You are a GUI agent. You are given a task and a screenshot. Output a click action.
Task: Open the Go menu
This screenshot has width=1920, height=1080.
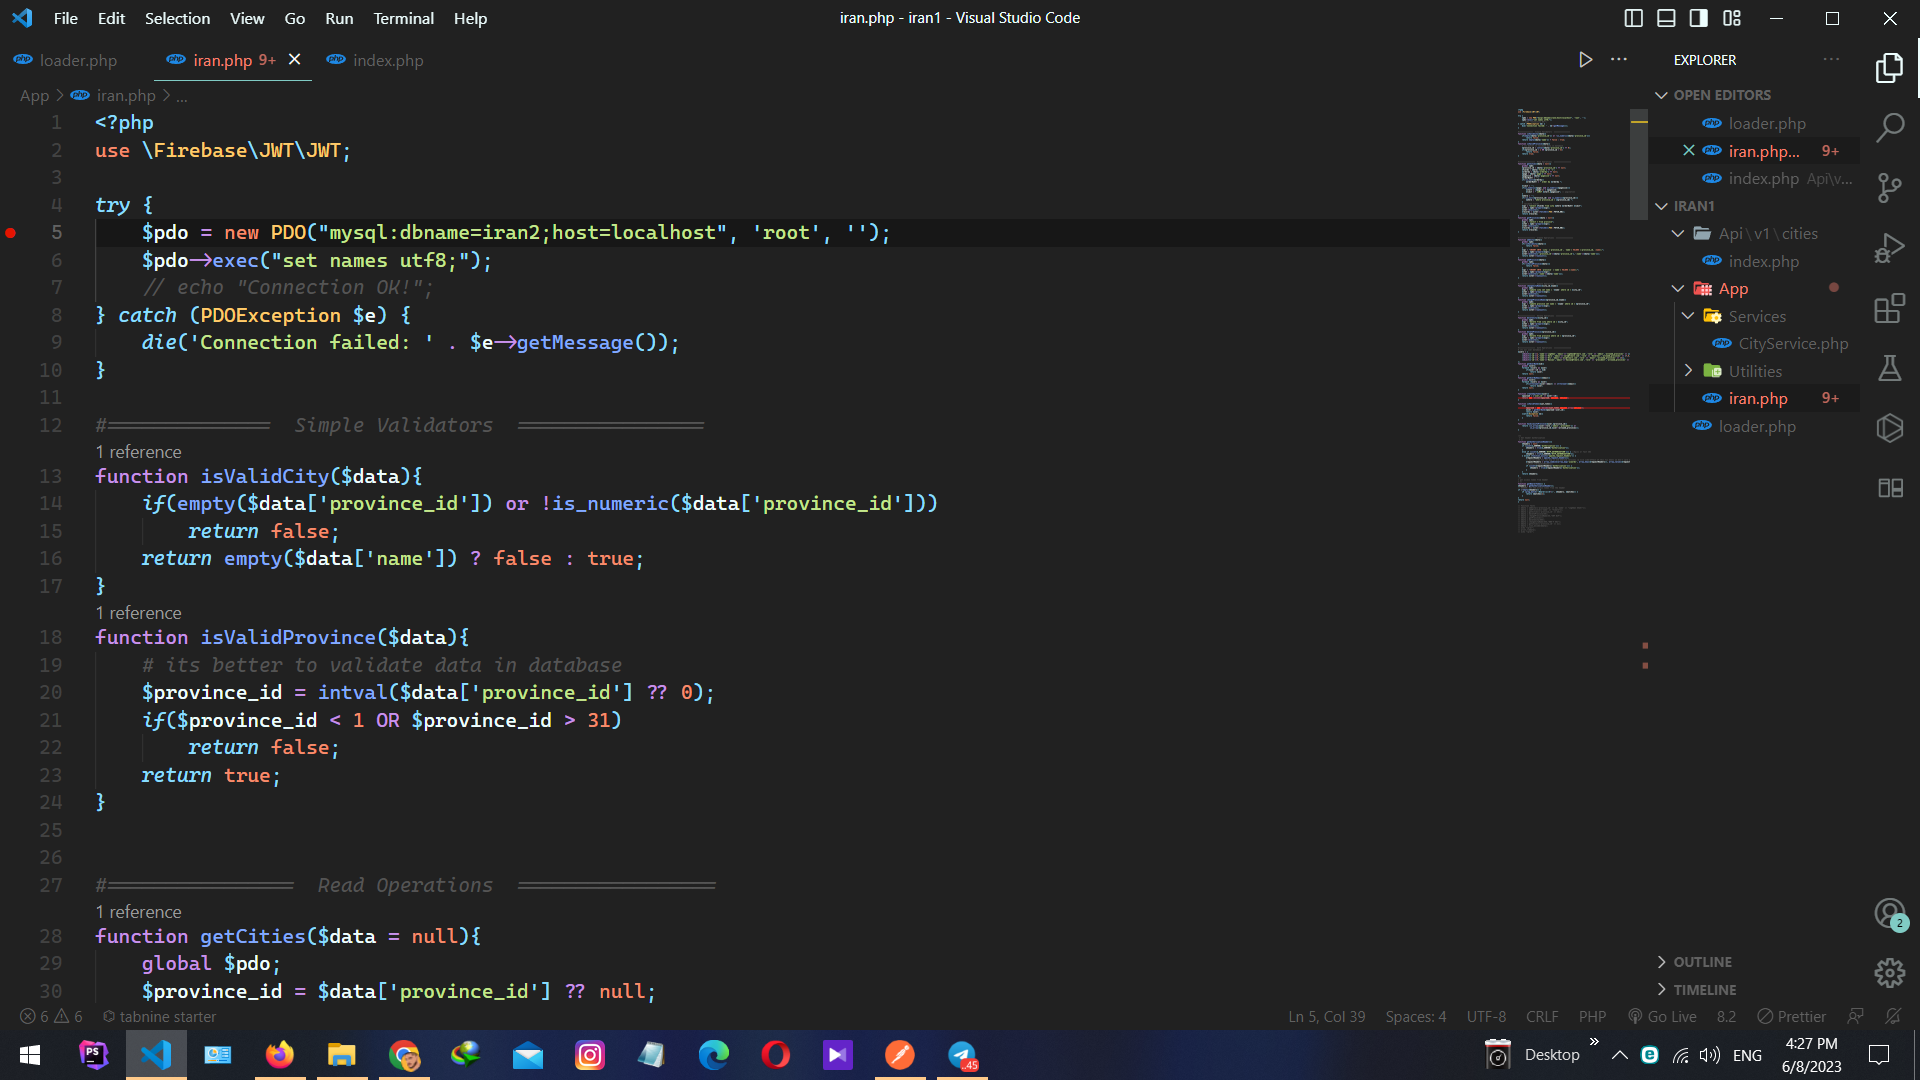click(x=294, y=18)
